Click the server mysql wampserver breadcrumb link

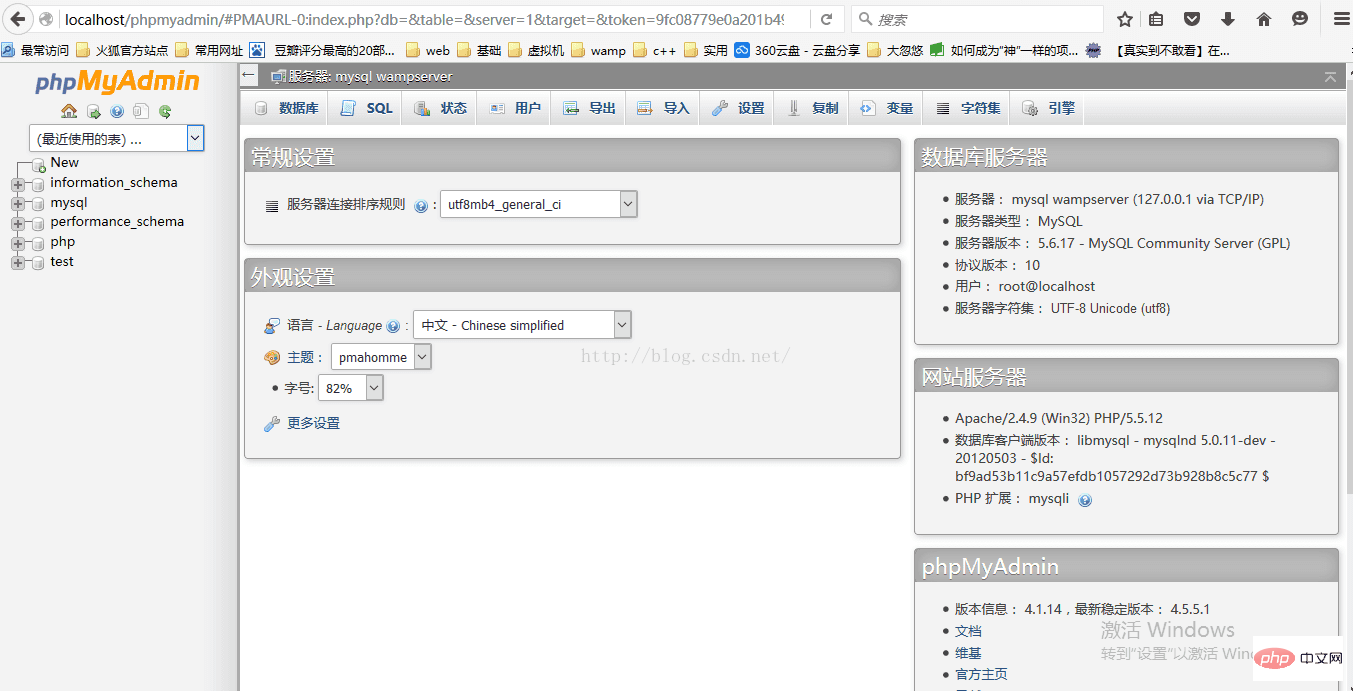tap(370, 76)
